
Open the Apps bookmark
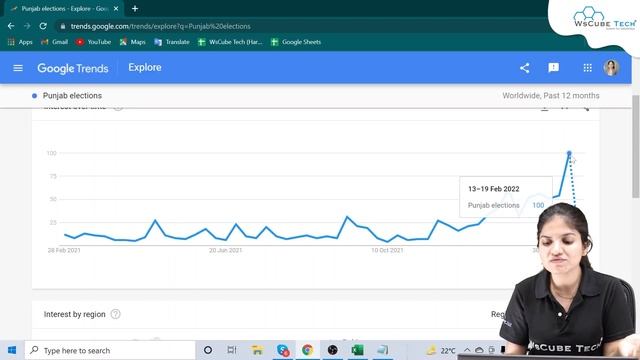20,42
